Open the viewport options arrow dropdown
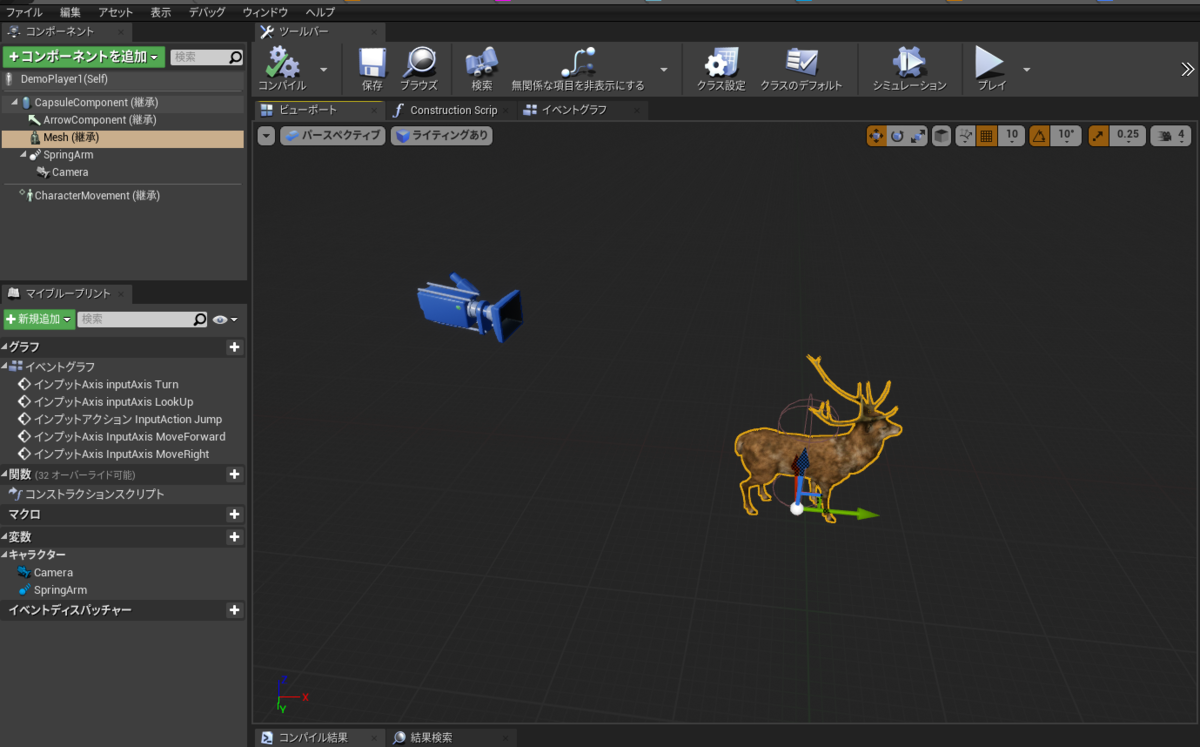 click(266, 135)
